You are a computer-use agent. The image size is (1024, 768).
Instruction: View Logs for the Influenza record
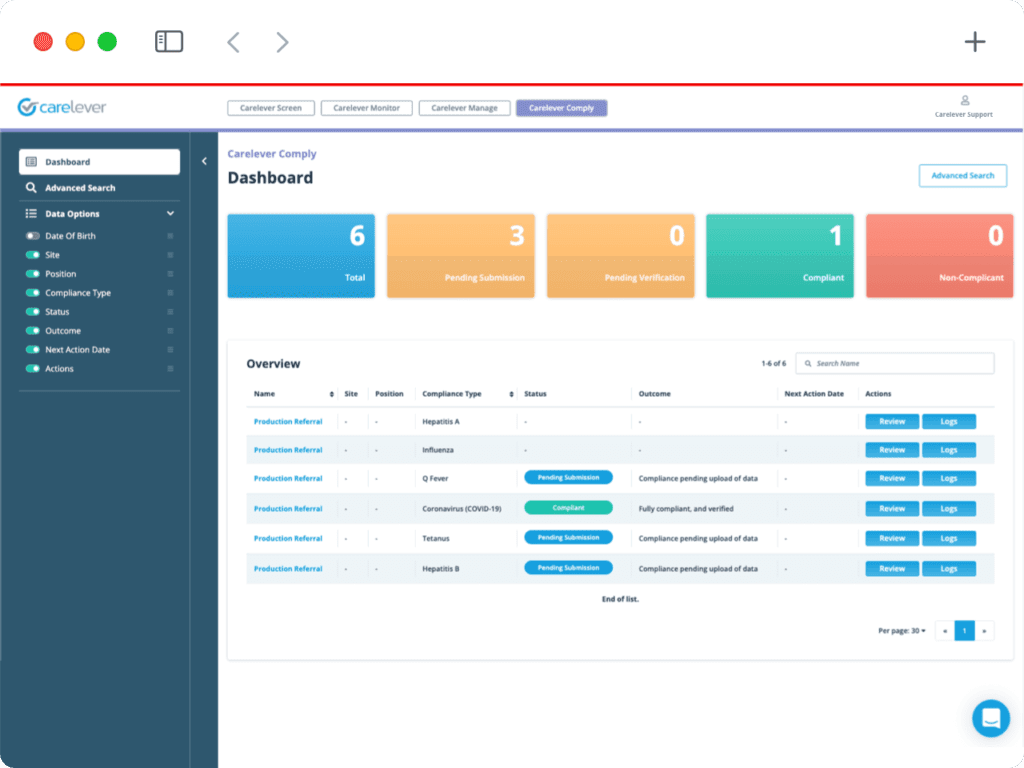tap(948, 450)
